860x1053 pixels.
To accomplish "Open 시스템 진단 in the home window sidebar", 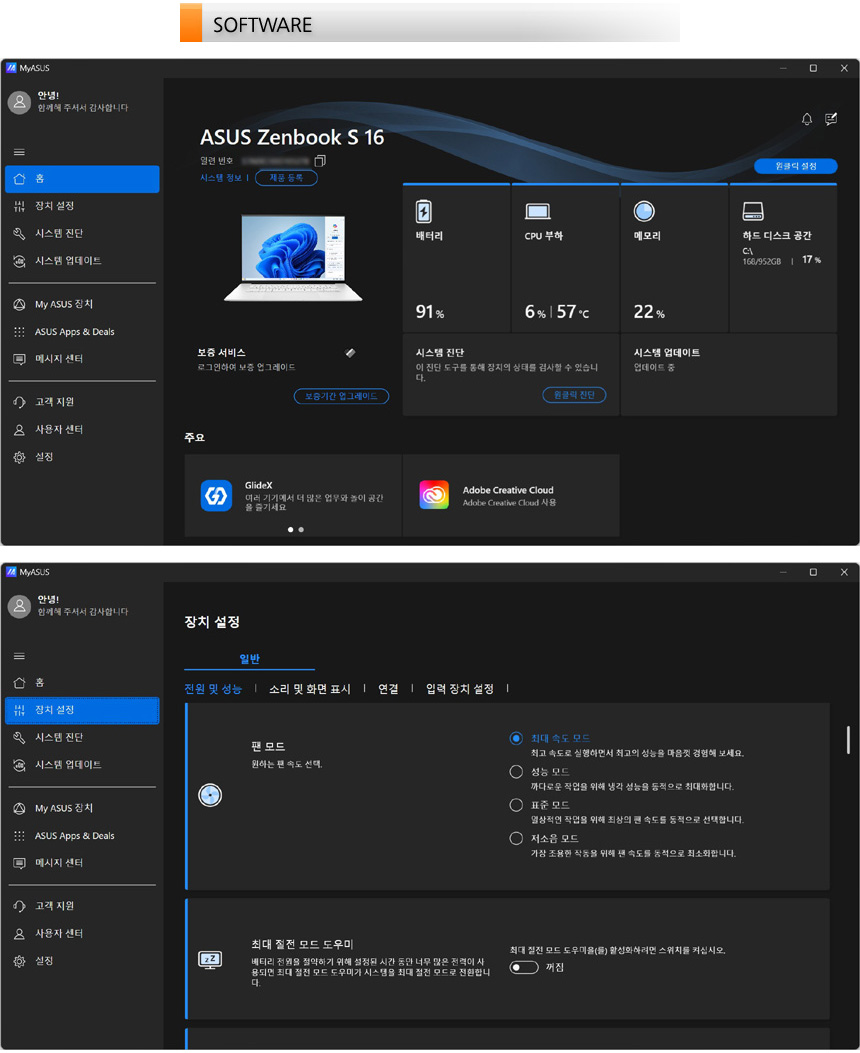I will click(x=82, y=233).
